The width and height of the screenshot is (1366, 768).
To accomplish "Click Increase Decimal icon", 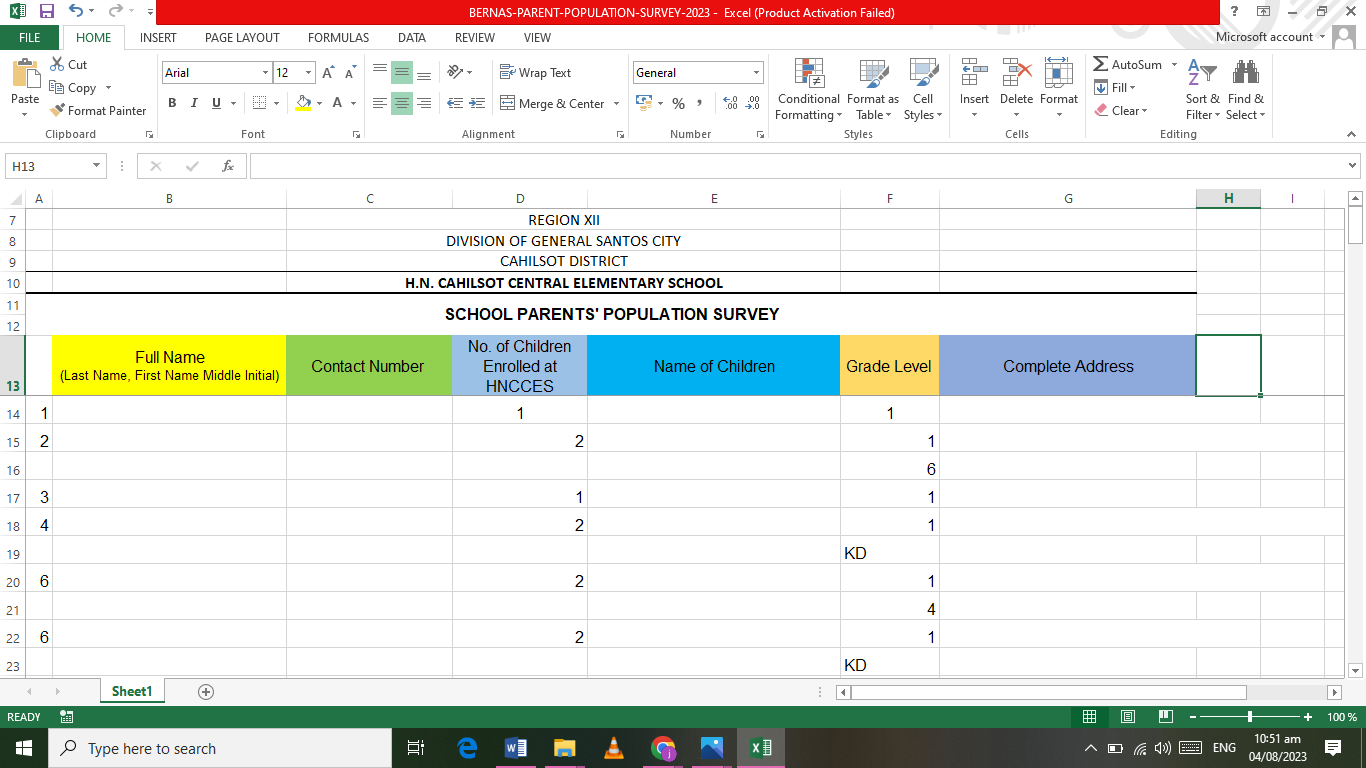I will pyautogui.click(x=730, y=103).
